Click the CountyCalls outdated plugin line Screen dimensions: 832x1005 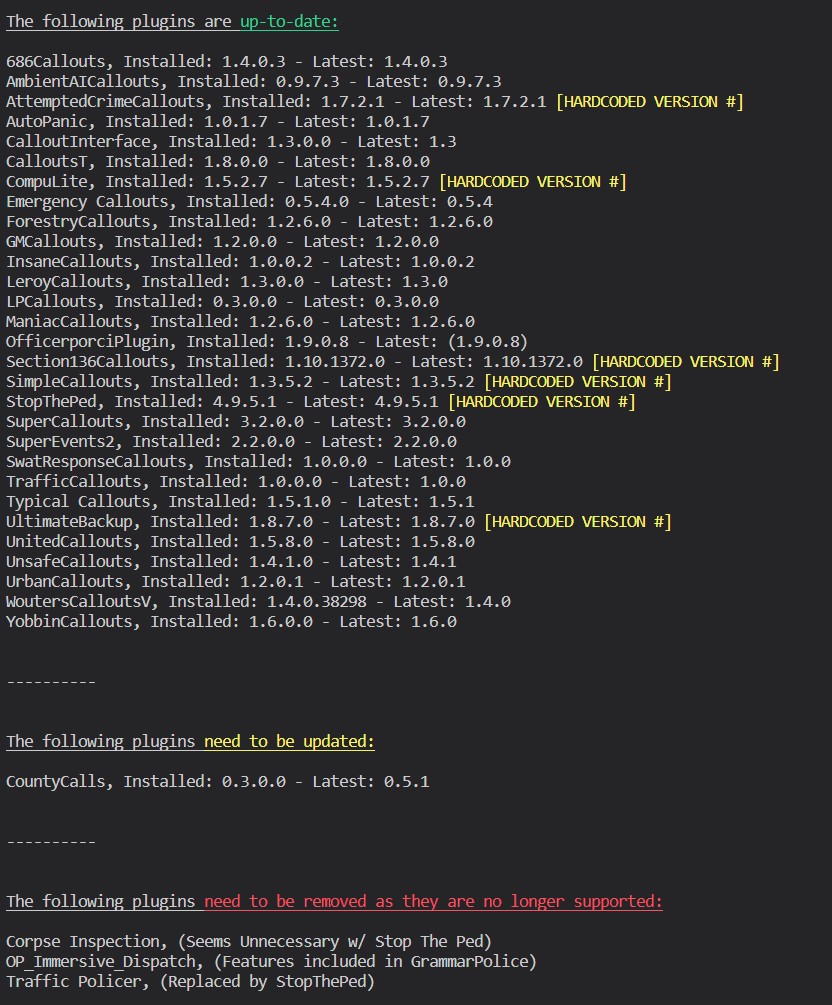point(217,781)
